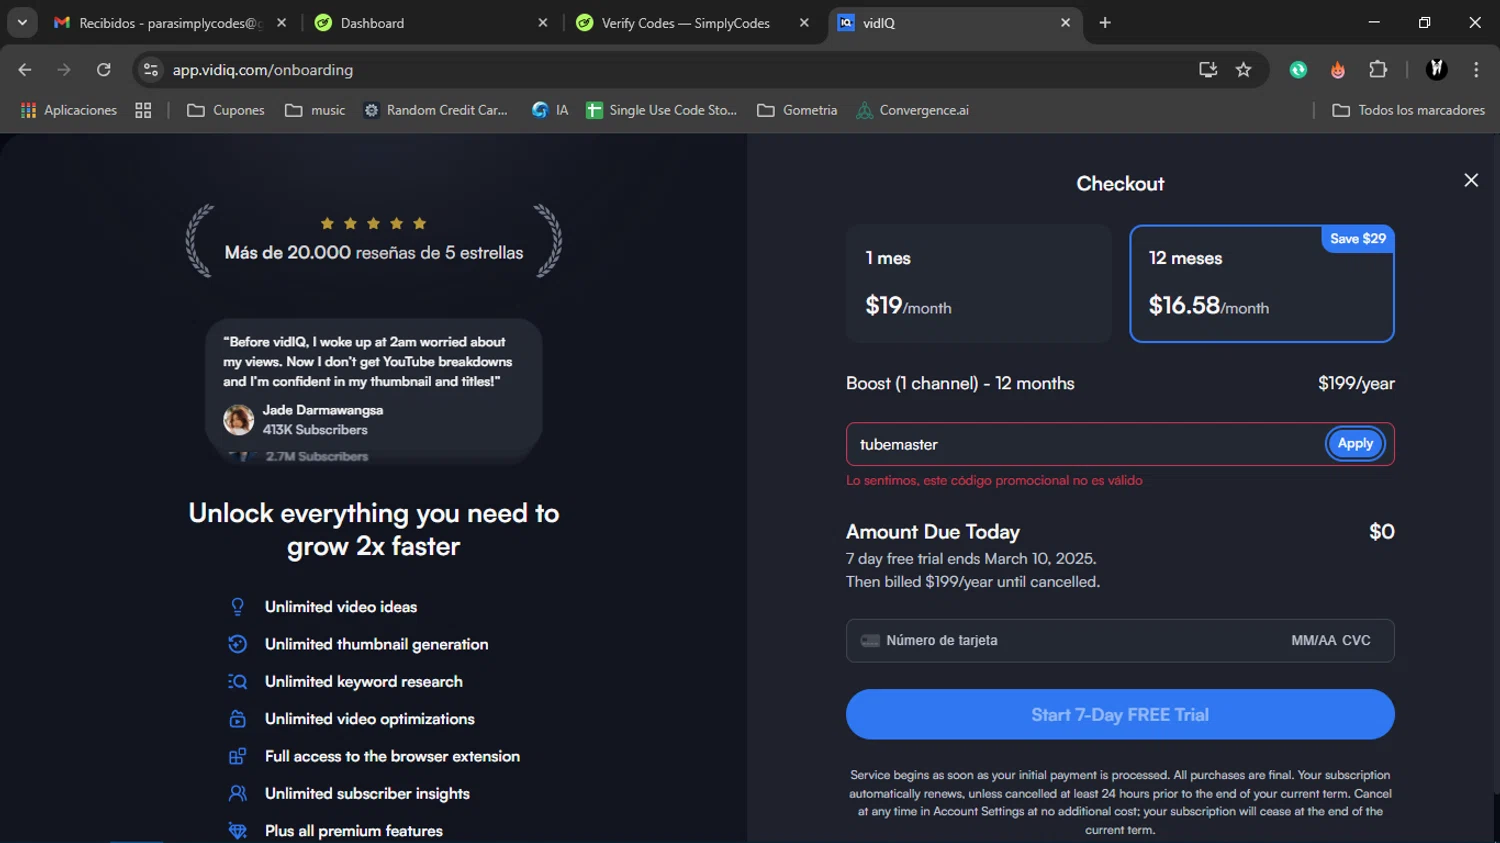The image size is (1500, 843).
Task: Open the flame extension icon
Action: [1338, 70]
